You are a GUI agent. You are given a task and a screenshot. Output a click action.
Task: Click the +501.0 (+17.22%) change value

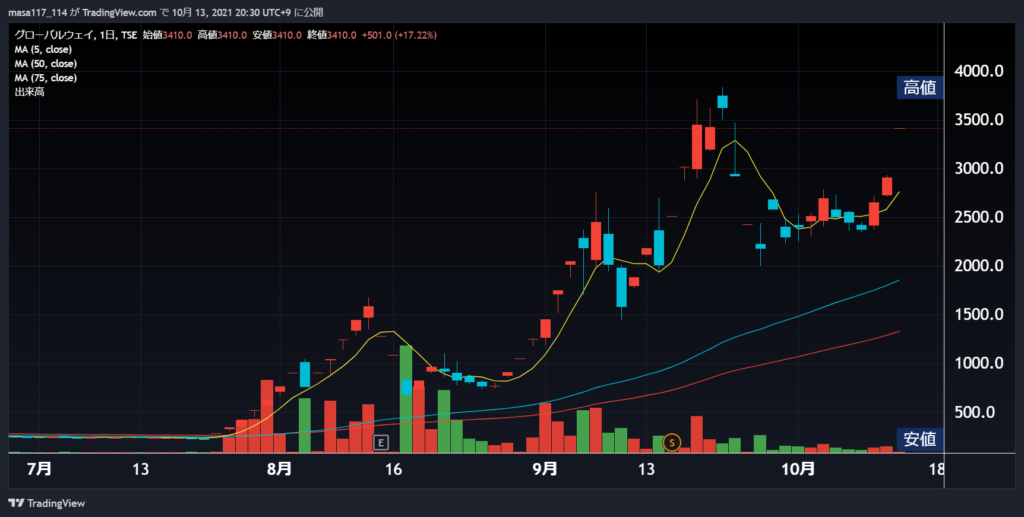(398, 35)
